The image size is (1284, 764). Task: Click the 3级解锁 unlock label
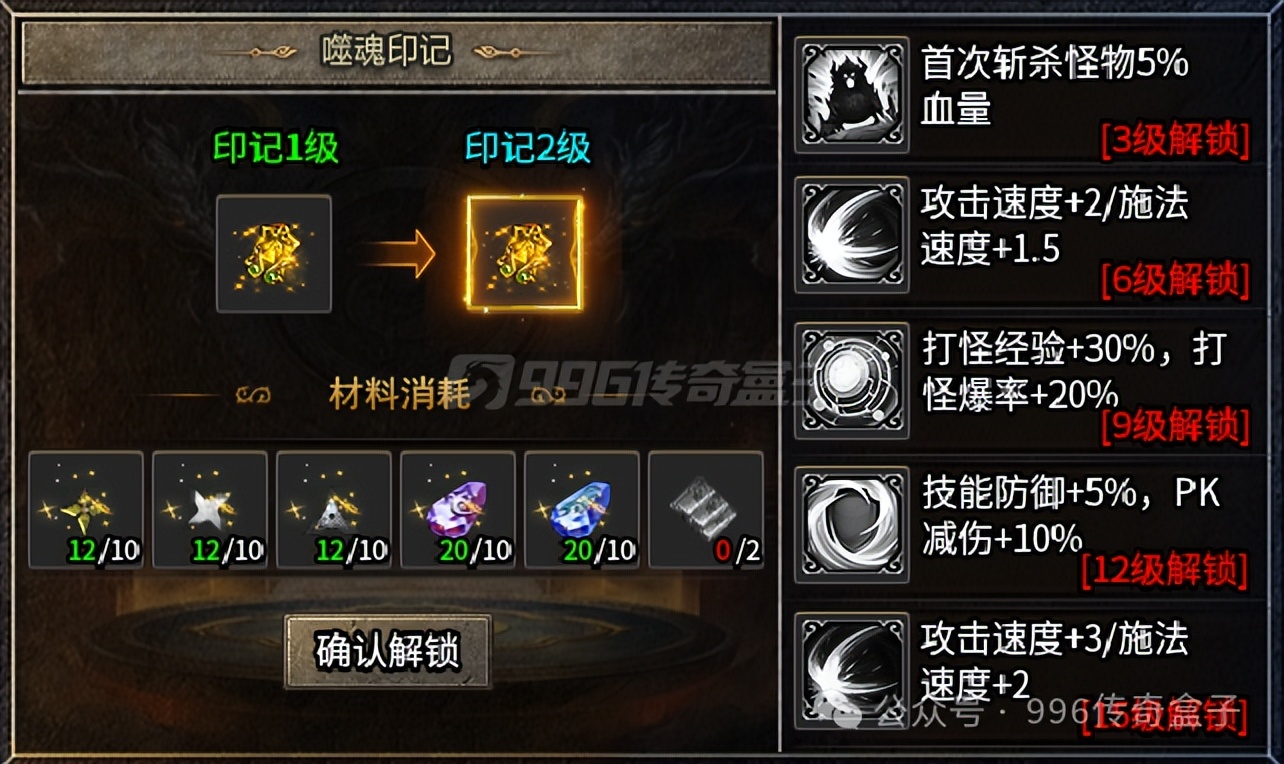(1175, 141)
